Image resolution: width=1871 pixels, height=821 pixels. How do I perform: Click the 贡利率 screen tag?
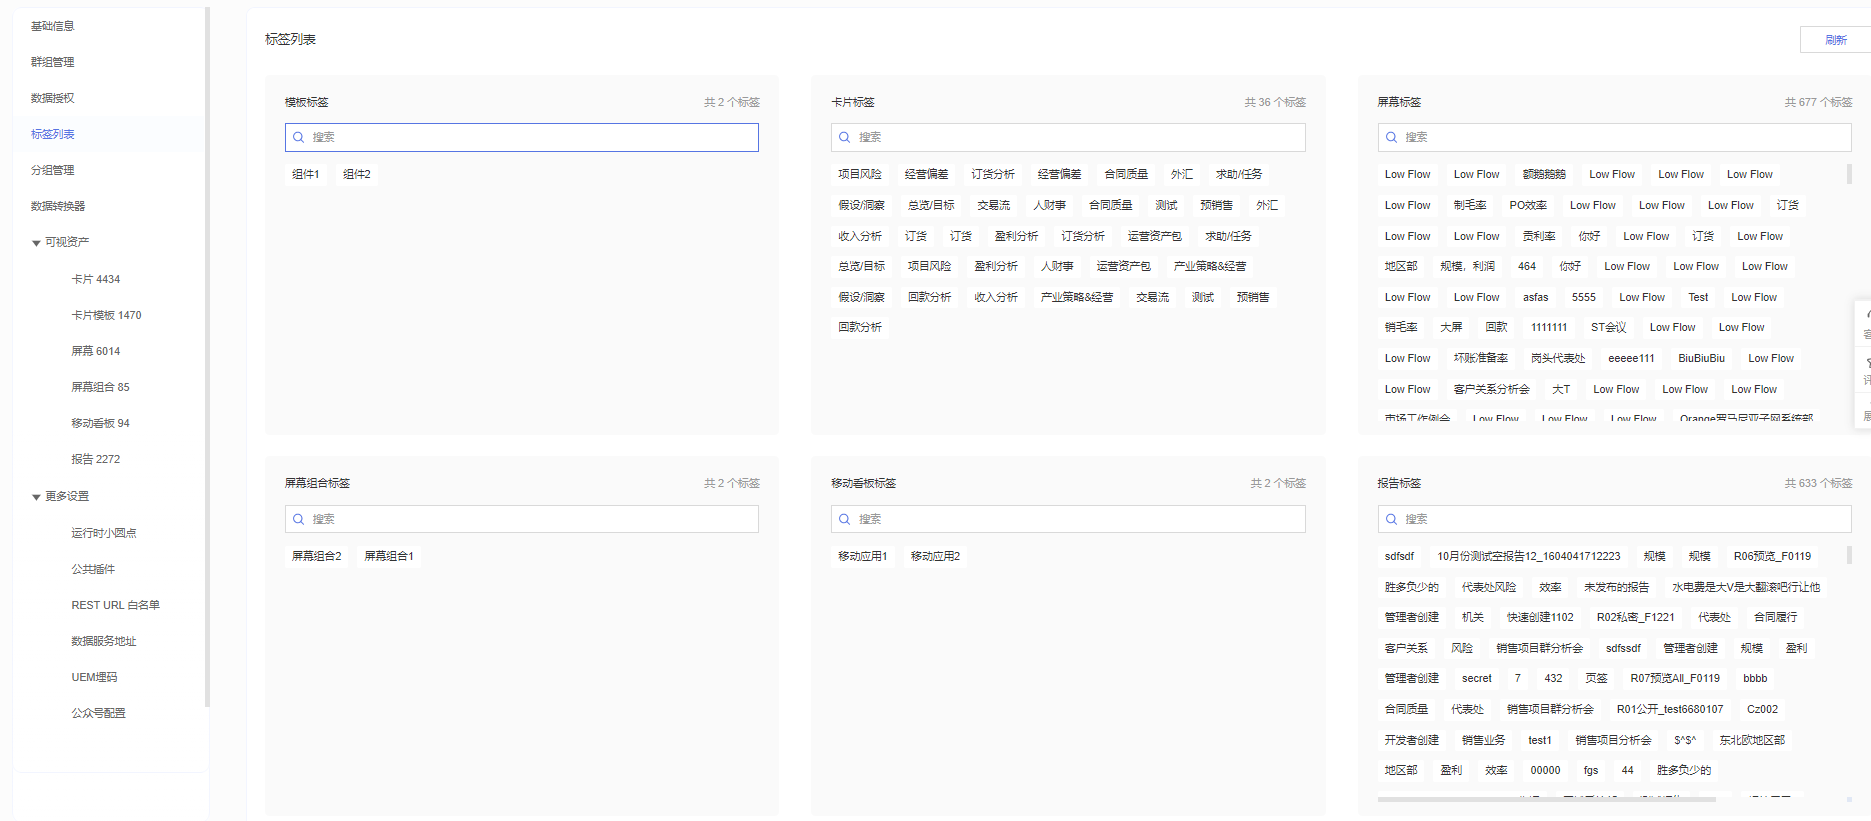pos(1539,236)
